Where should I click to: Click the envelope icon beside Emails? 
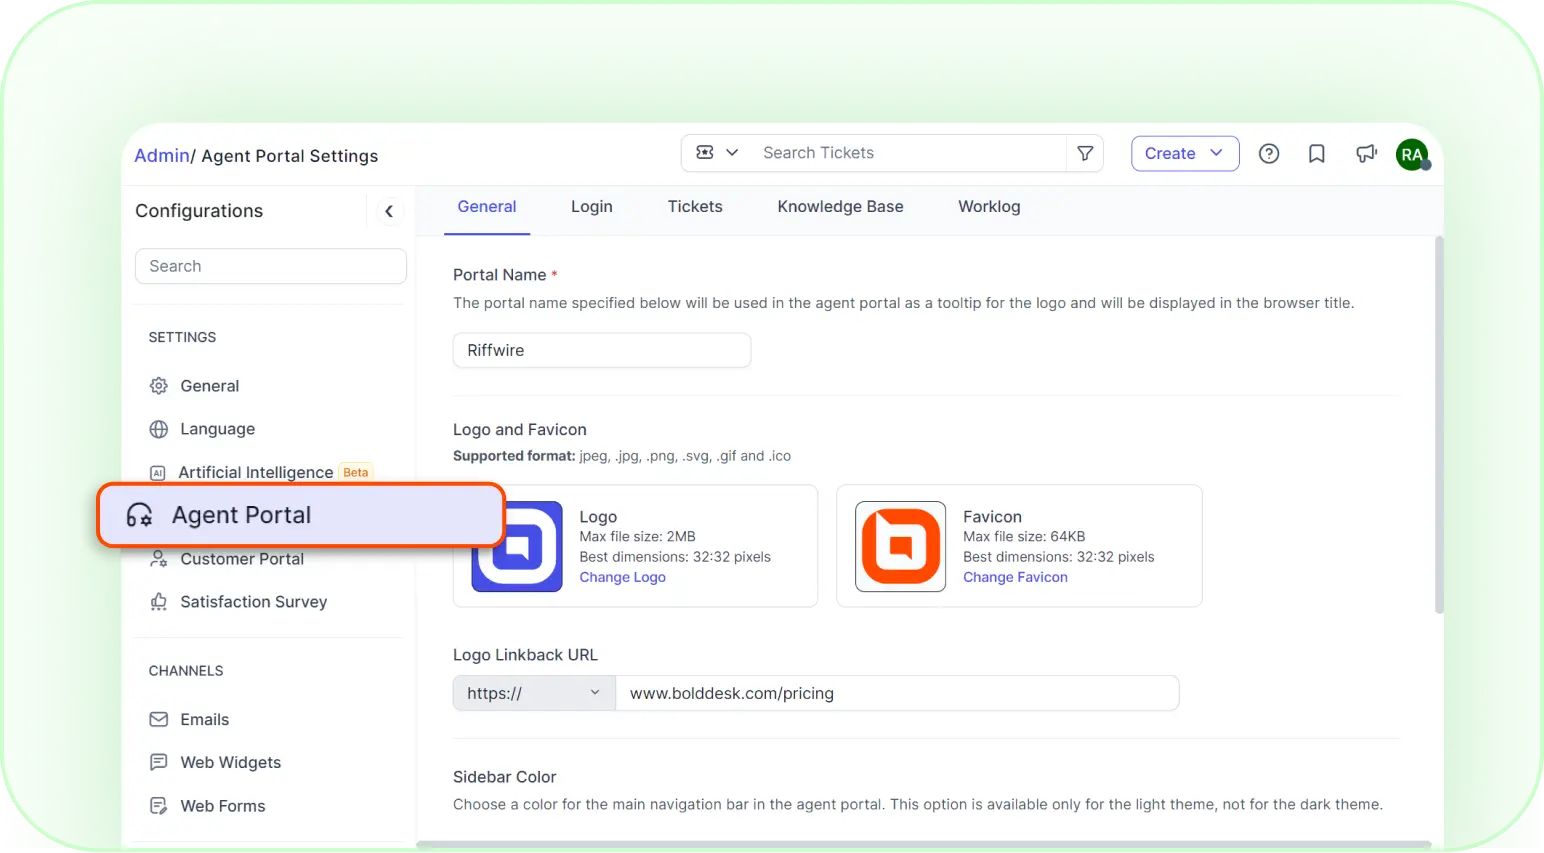click(158, 720)
